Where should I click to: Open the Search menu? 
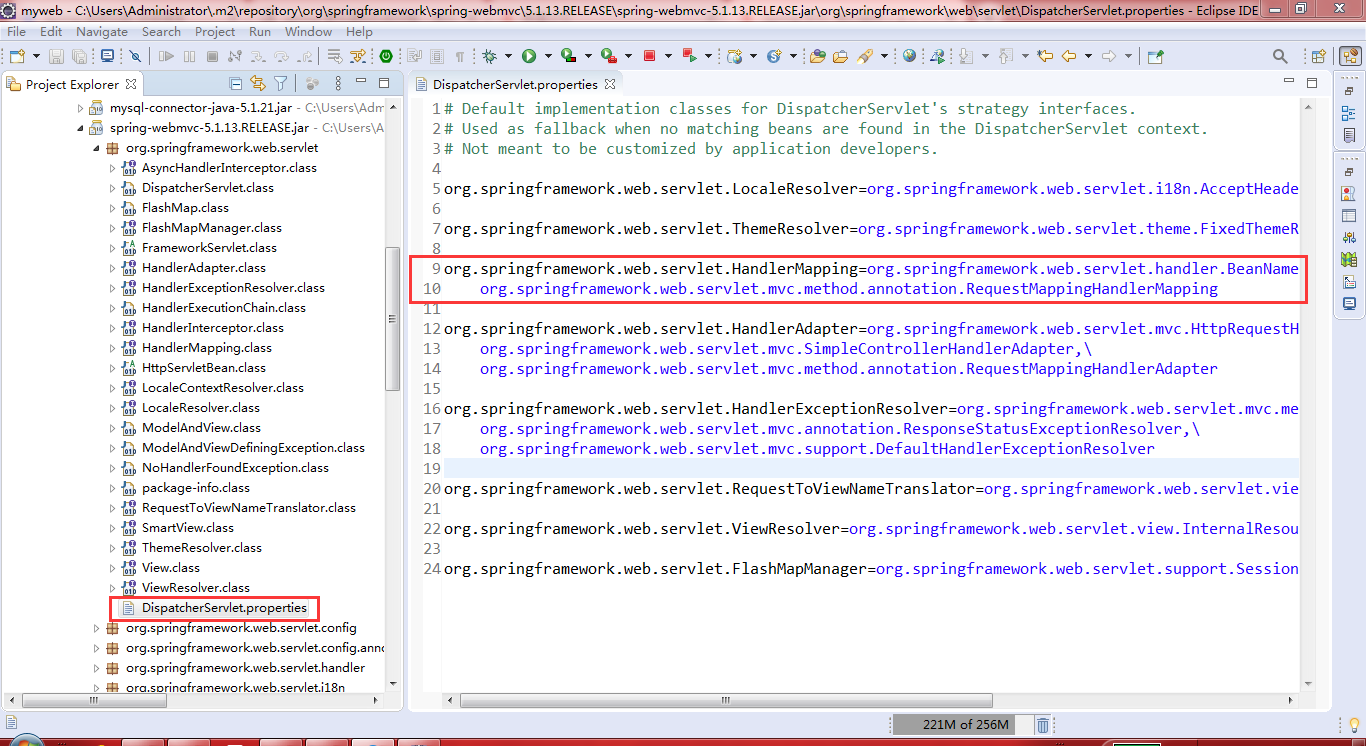pos(161,31)
